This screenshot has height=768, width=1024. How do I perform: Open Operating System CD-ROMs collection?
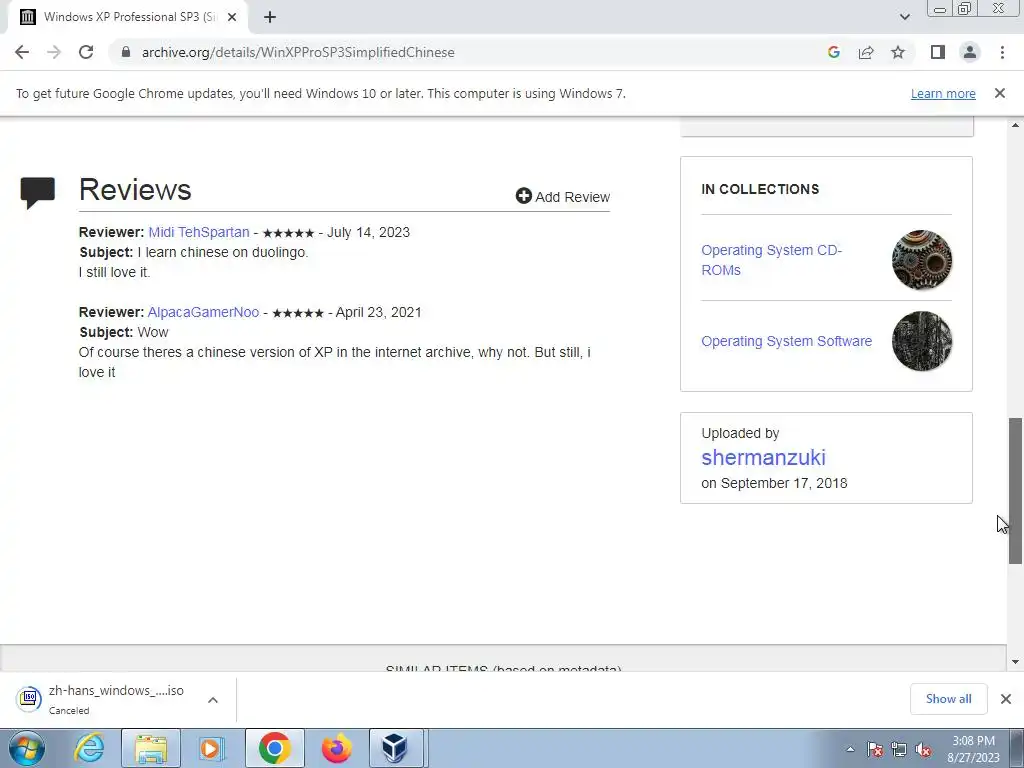click(771, 260)
